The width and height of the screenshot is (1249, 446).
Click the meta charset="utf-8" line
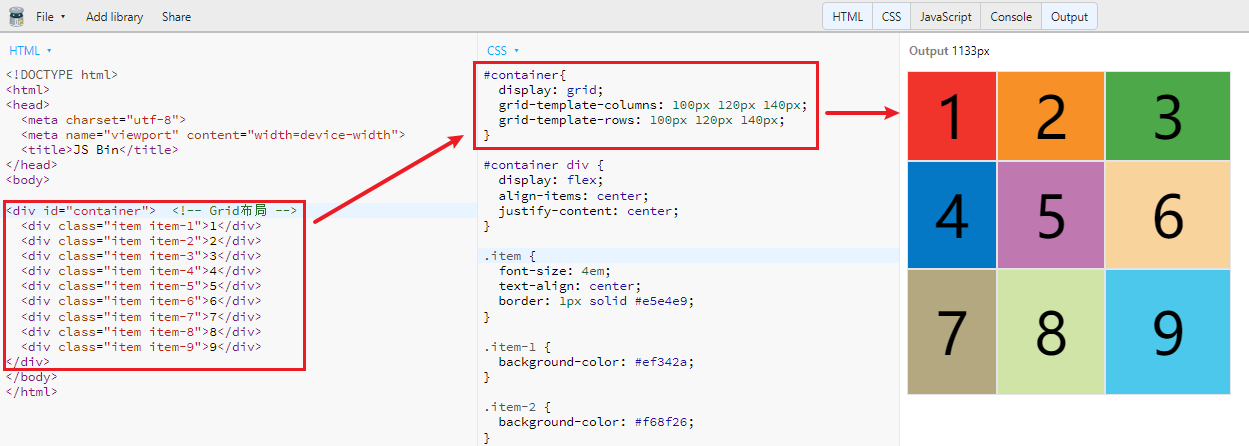pos(103,120)
